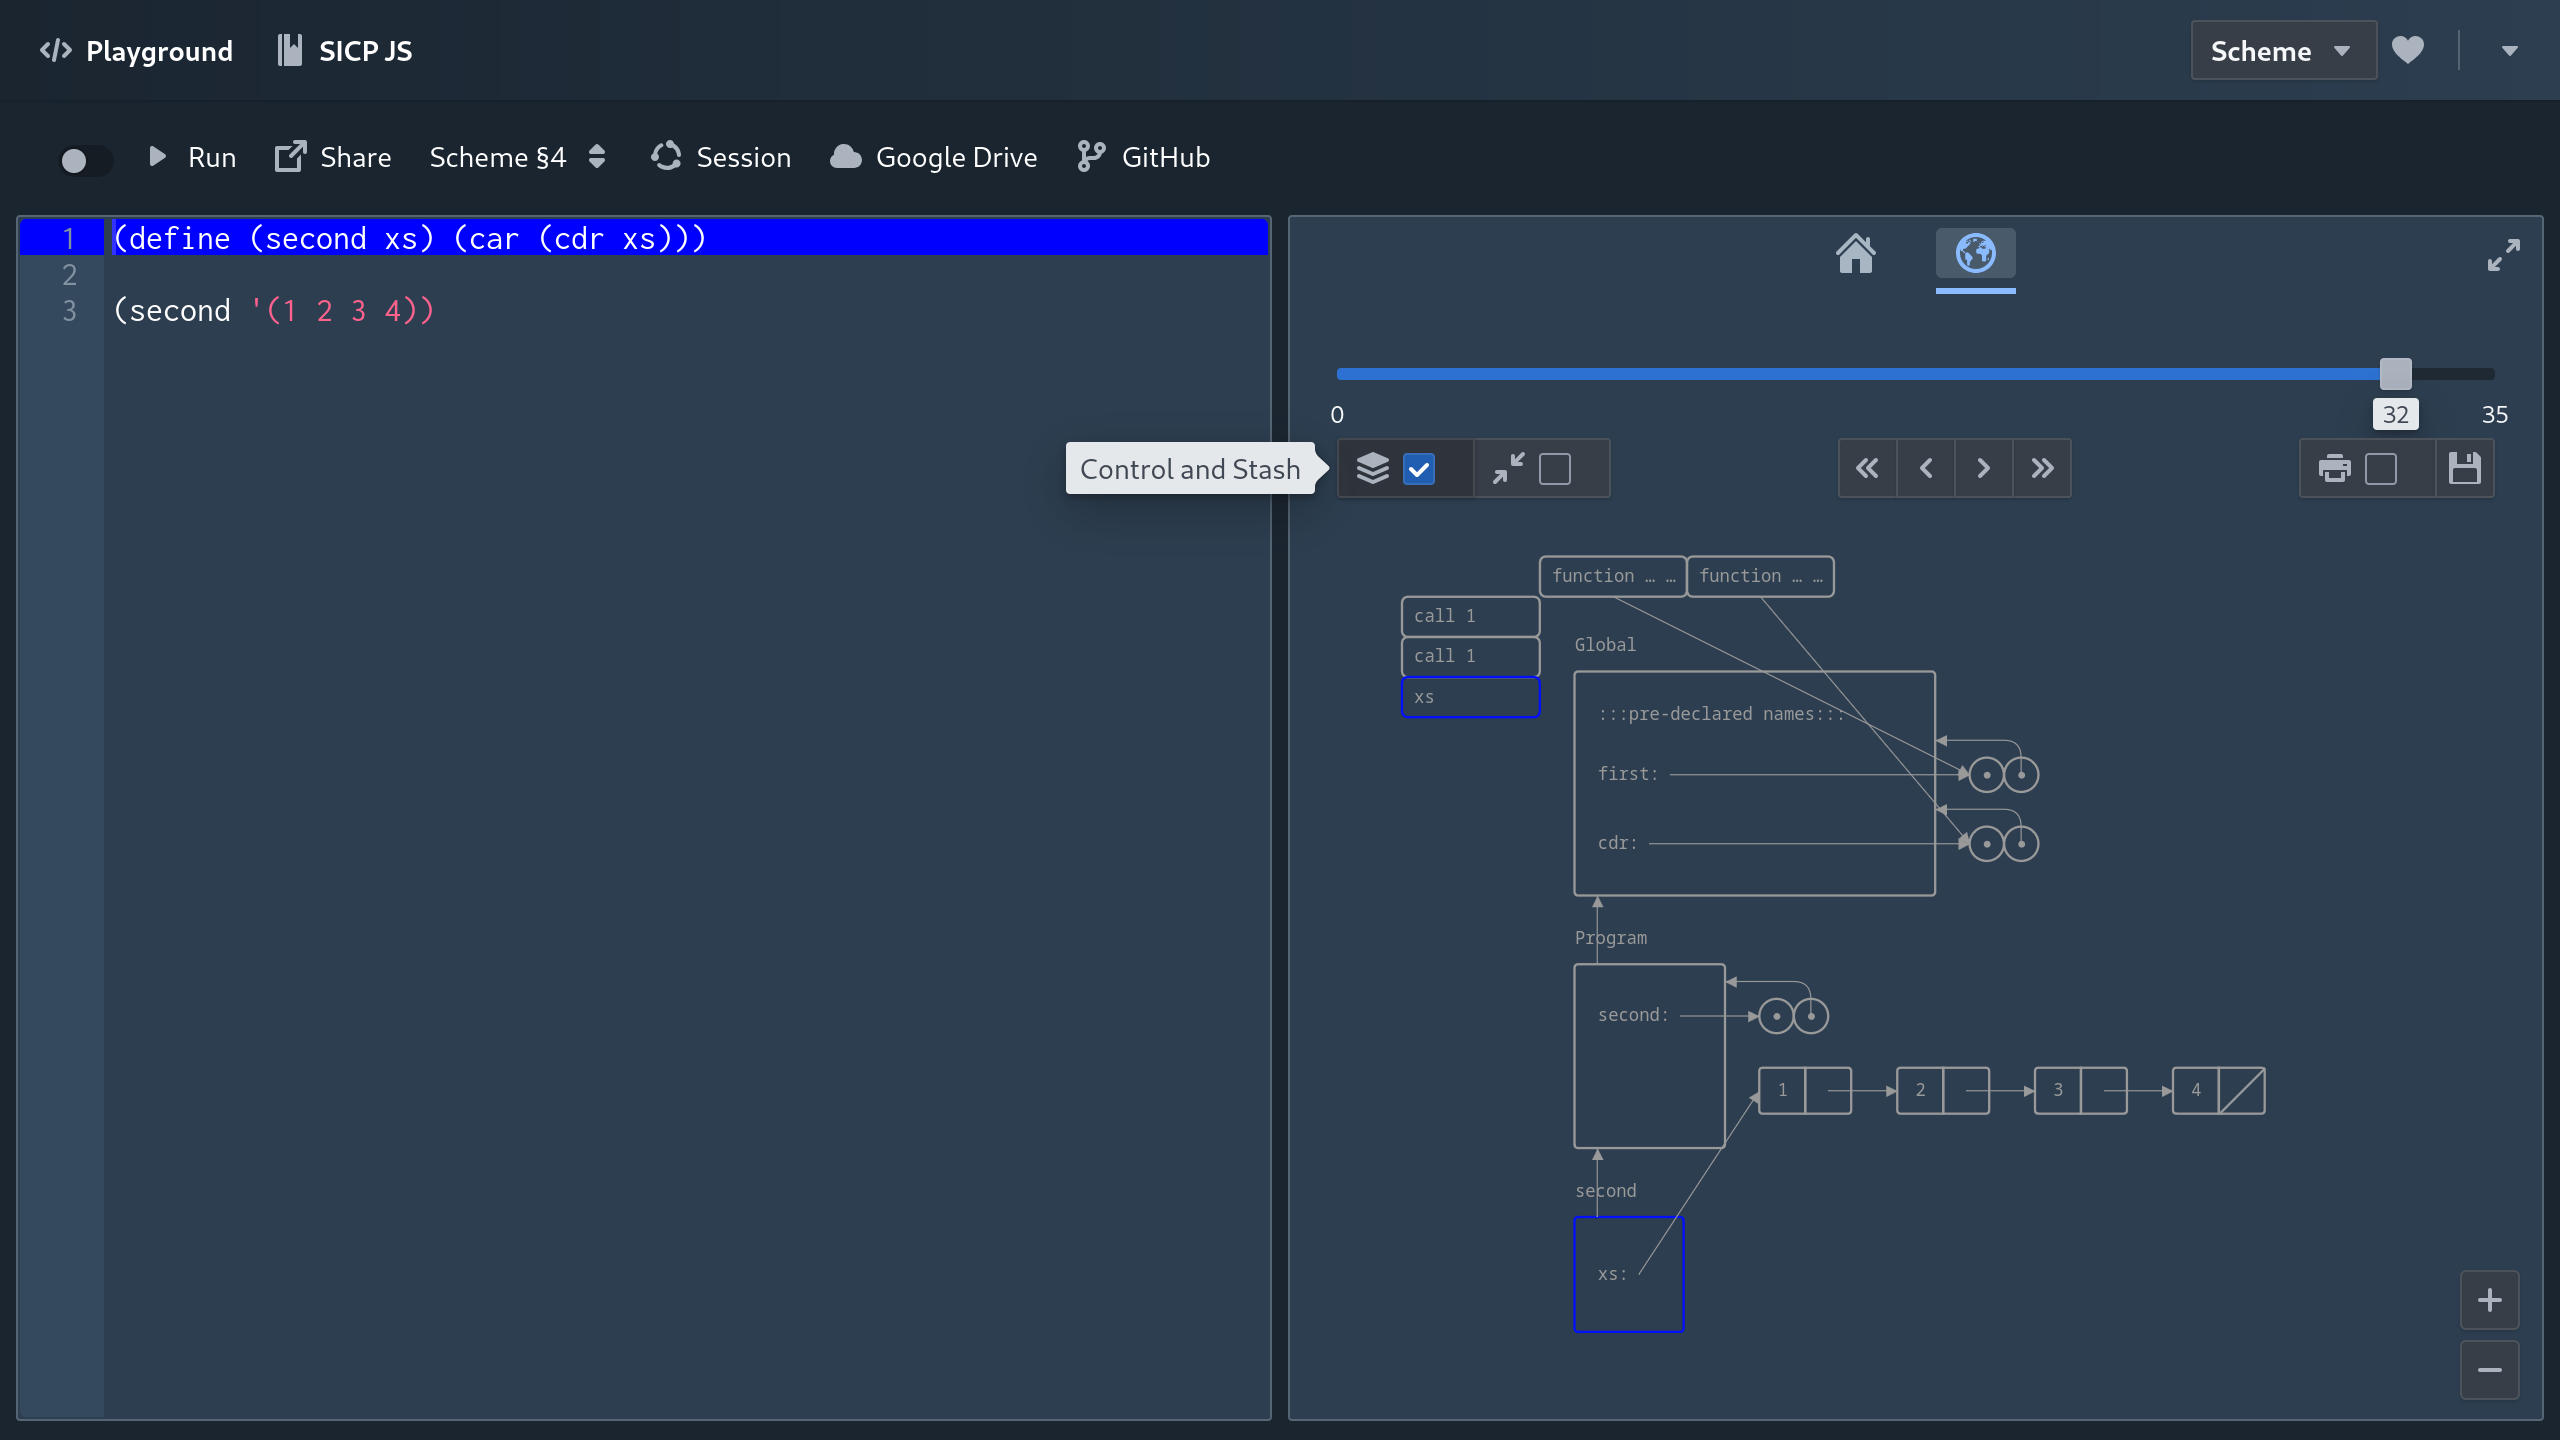
Task: Advance to next step chevron
Action: click(x=1984, y=468)
